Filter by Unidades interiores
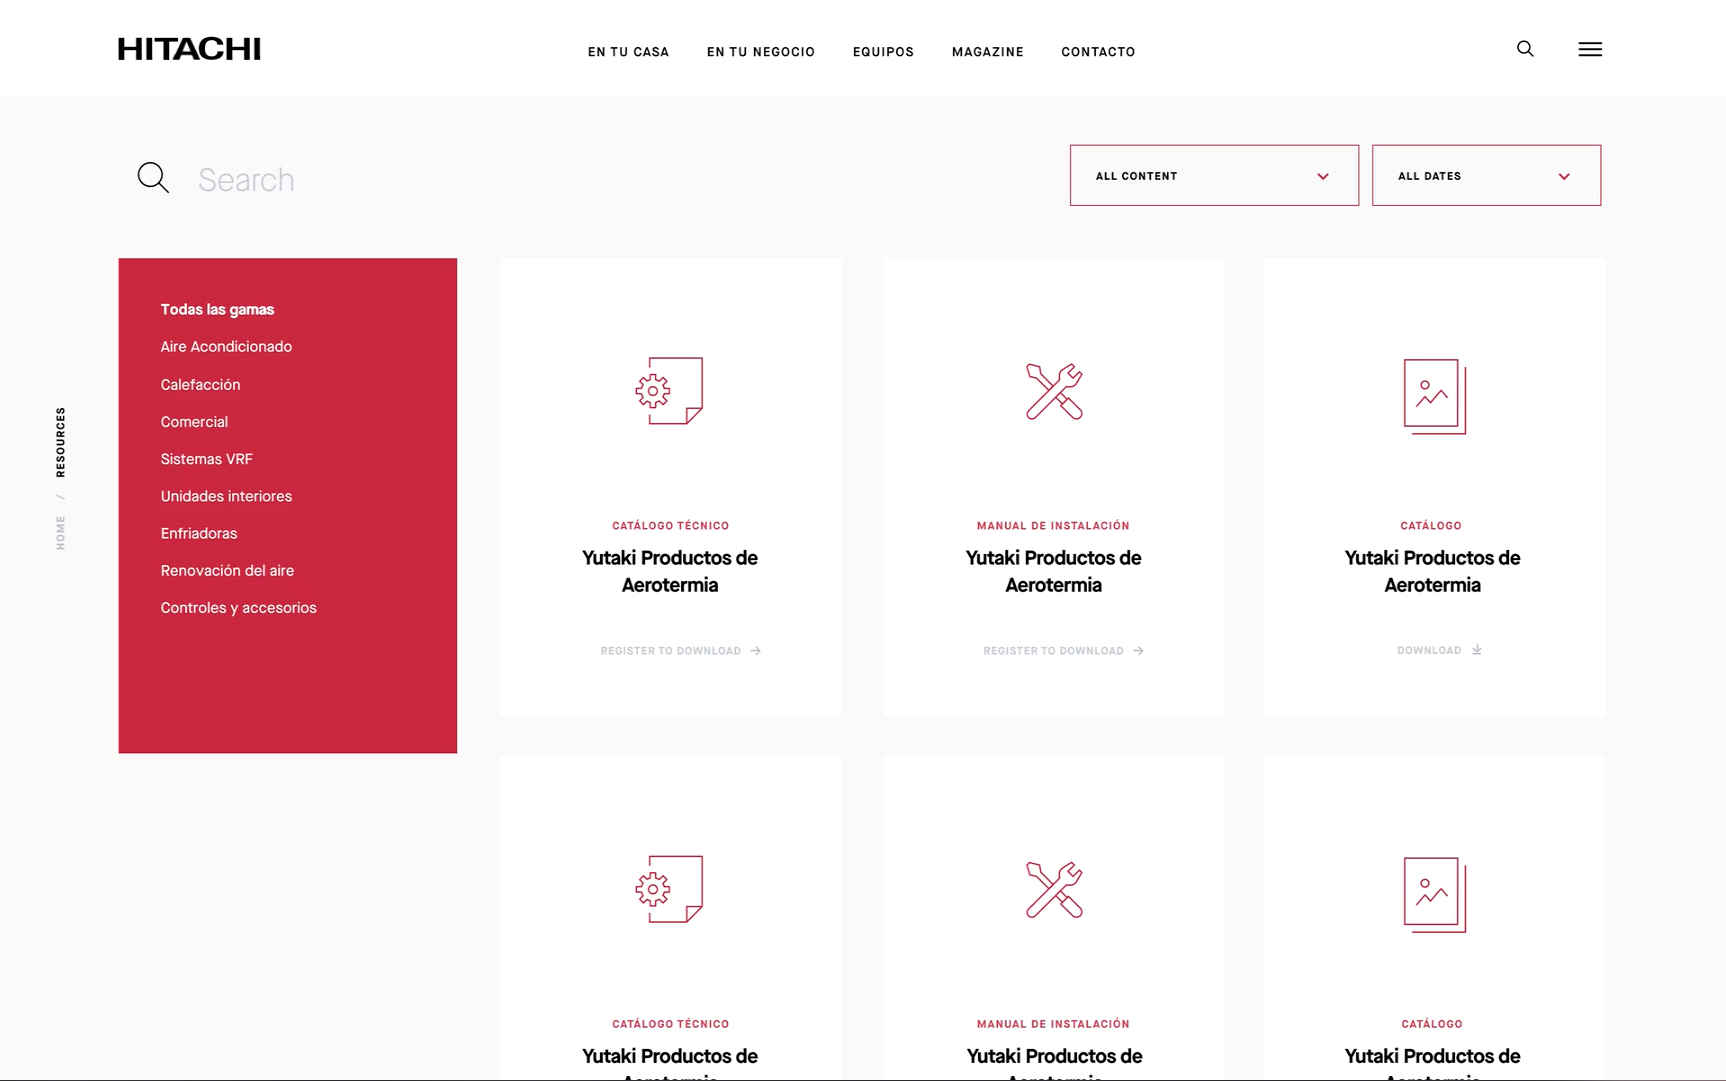Viewport: 1726px width, 1081px height. [226, 496]
